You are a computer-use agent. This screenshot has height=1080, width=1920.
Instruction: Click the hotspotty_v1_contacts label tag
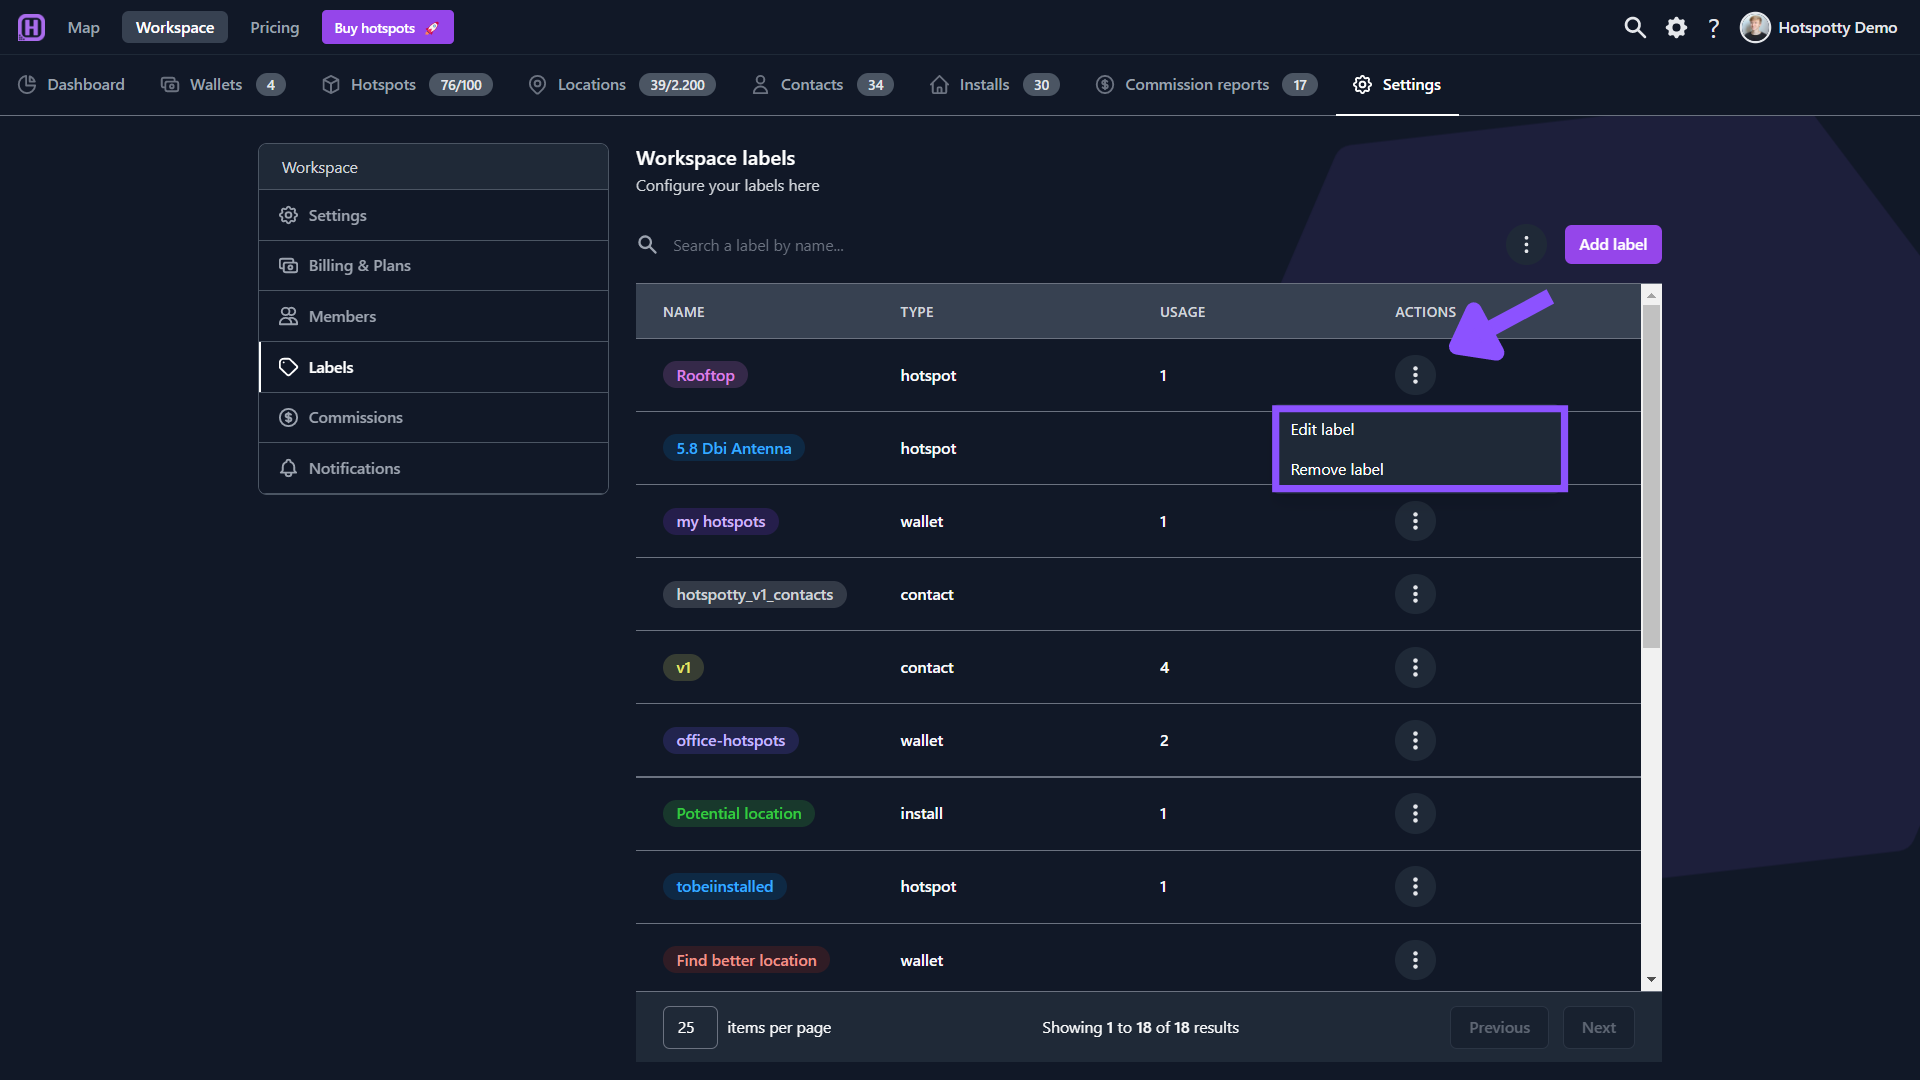tap(754, 594)
